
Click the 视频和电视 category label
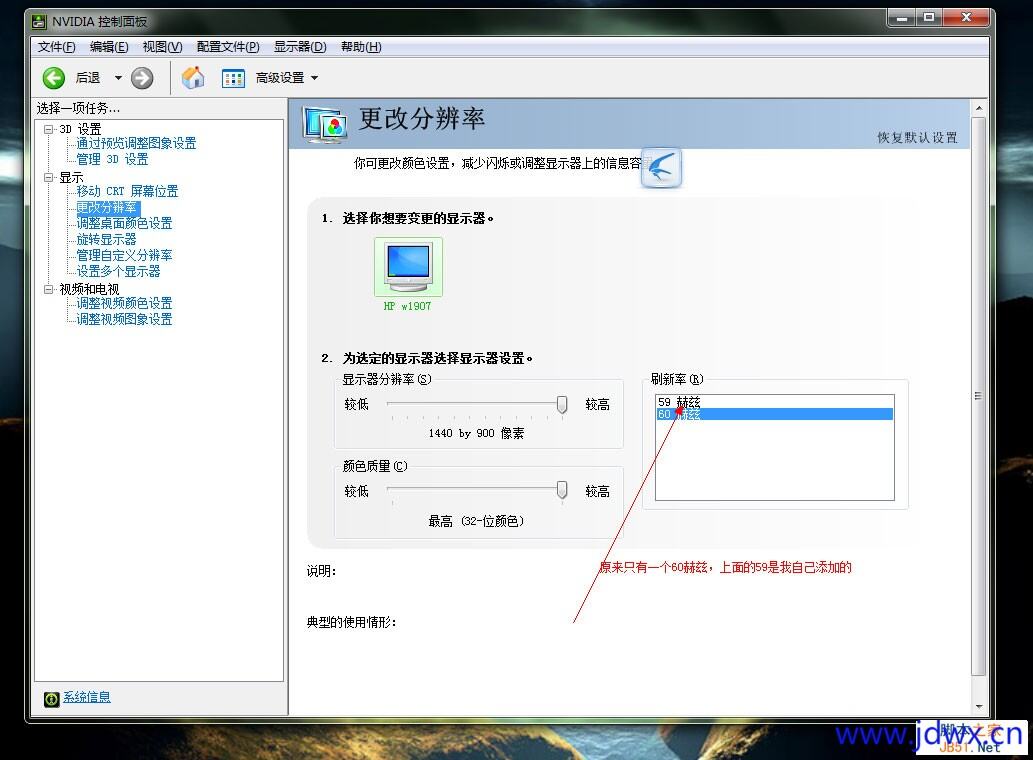pyautogui.click(x=89, y=289)
